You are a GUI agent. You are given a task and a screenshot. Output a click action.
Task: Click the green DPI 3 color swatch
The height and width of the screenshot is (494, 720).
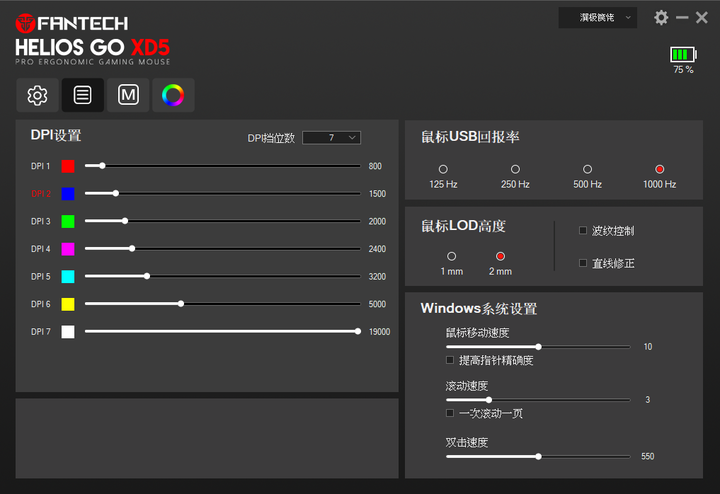pyautogui.click(x=68, y=221)
